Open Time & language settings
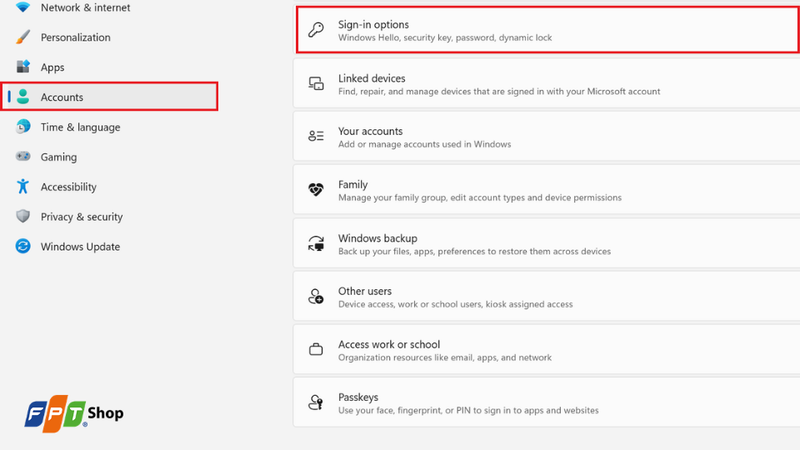800x450 pixels. [x=81, y=127]
